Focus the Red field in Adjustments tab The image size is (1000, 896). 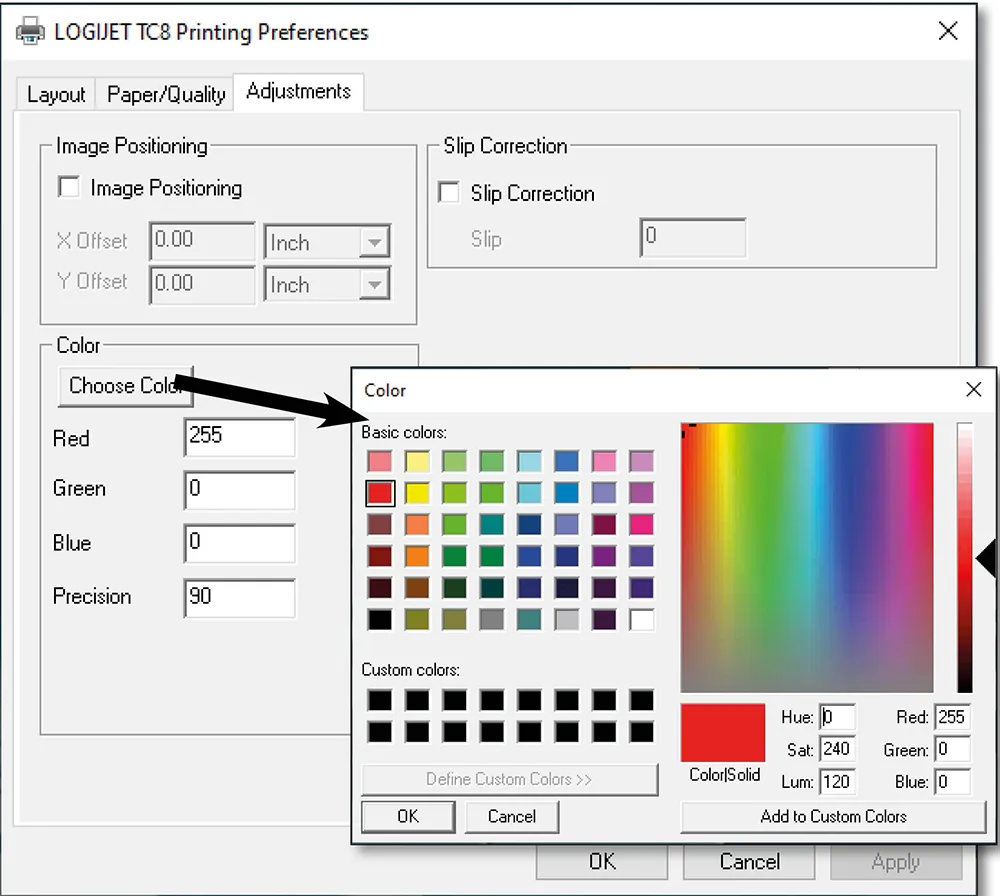click(240, 437)
